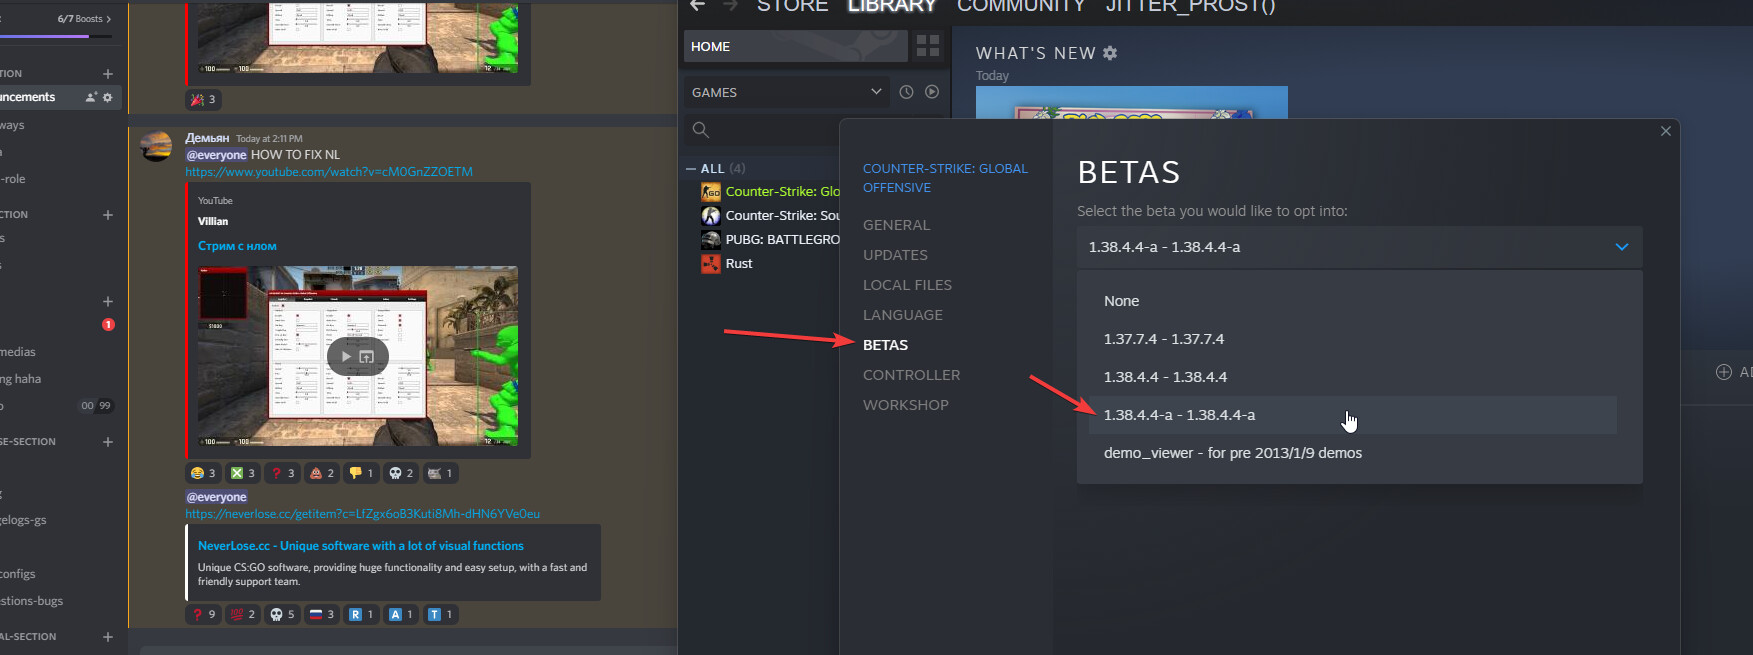The width and height of the screenshot is (1753, 655).
Task: Select beta 1.37.7.4 - 1.37.7.4
Action: pos(1352,339)
